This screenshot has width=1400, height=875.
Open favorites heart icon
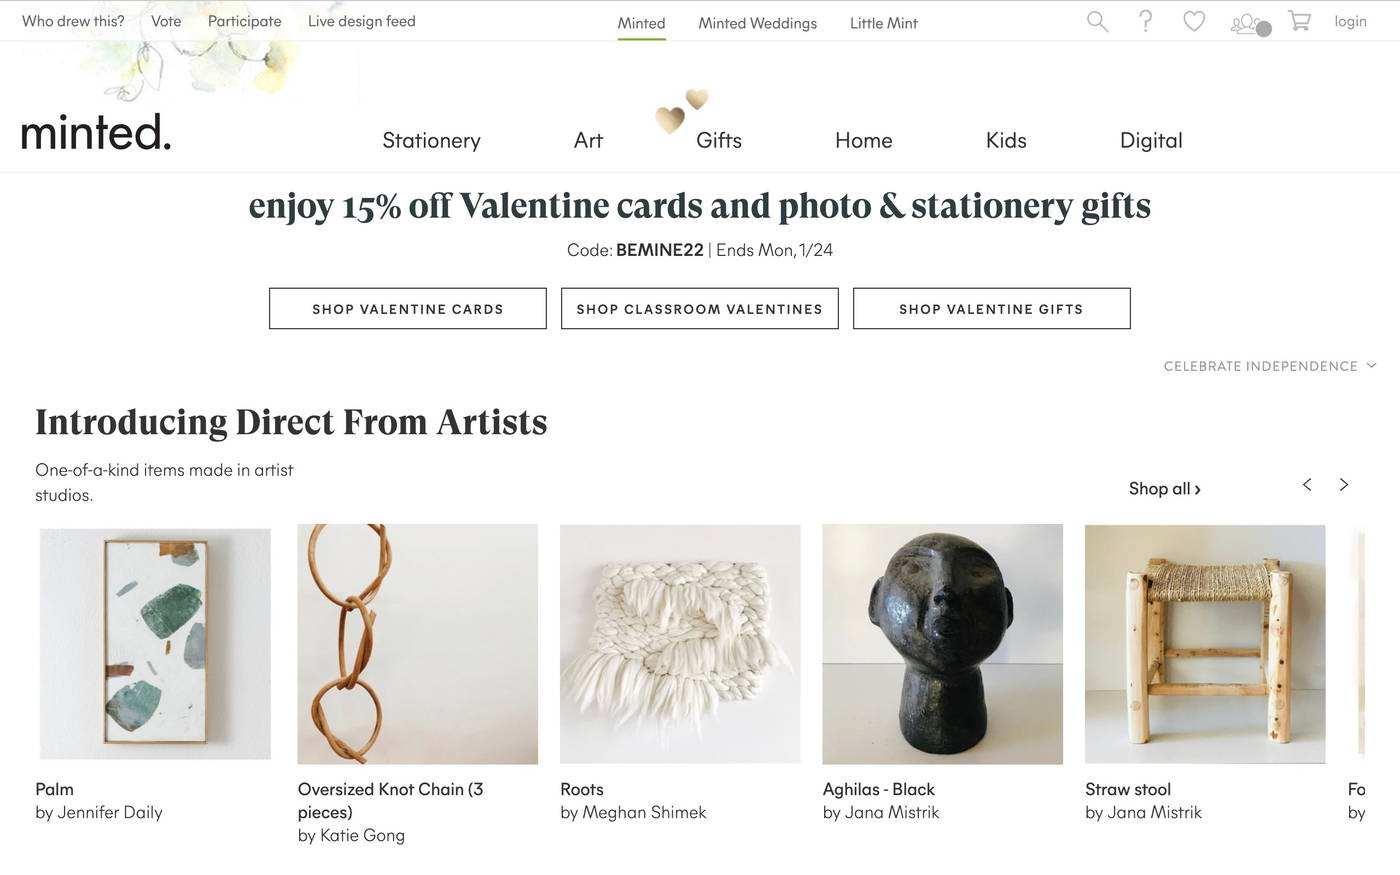coord(1194,21)
